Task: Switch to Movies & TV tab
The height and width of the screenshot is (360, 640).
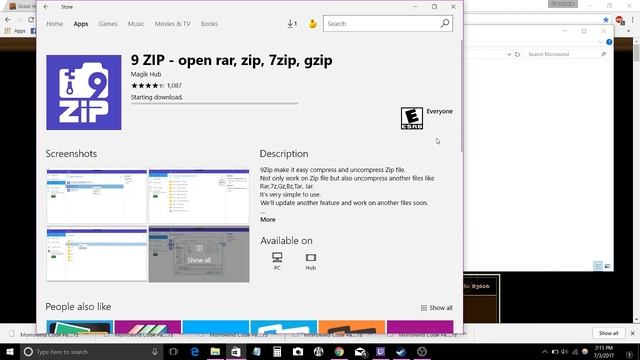Action: 172,24
